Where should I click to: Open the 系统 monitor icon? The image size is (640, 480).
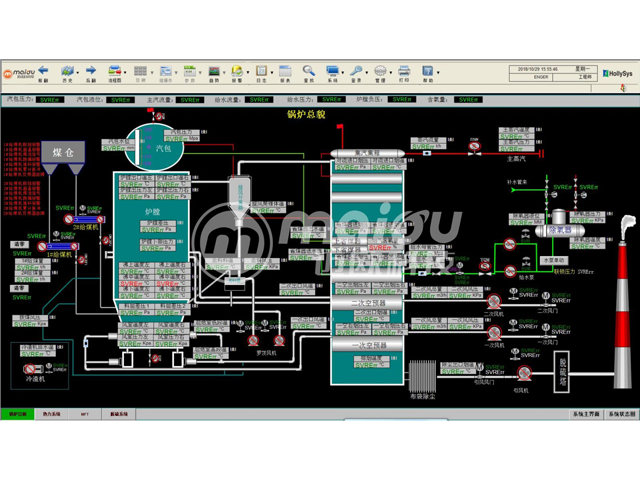pyautogui.click(x=333, y=71)
